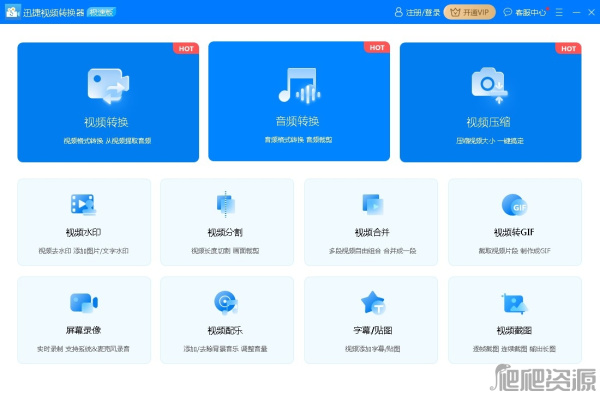Click the 极速版 edition badge
600x397 pixels.
coord(102,12)
